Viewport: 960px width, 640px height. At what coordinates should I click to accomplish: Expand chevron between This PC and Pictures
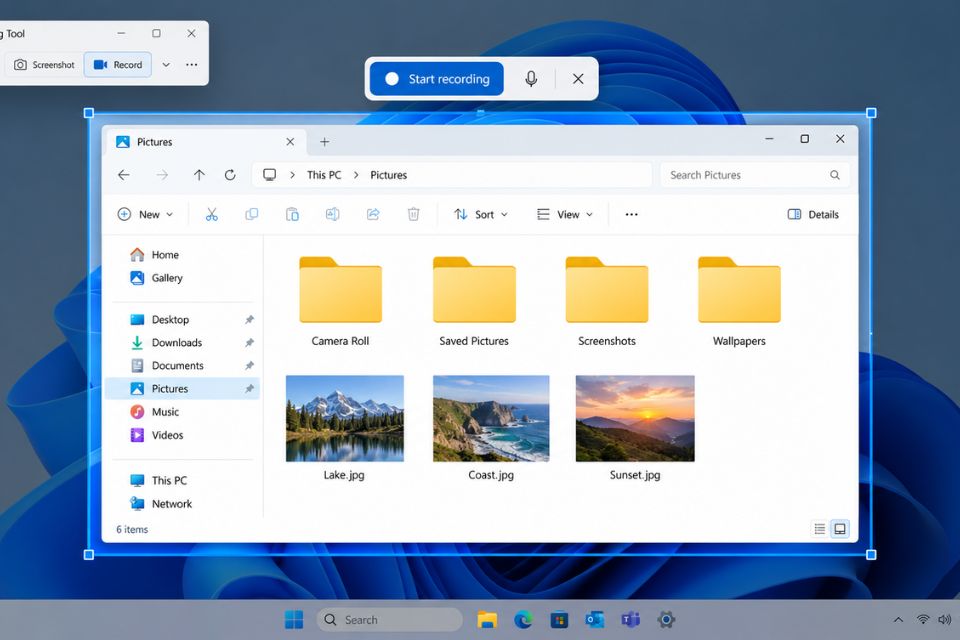[356, 175]
